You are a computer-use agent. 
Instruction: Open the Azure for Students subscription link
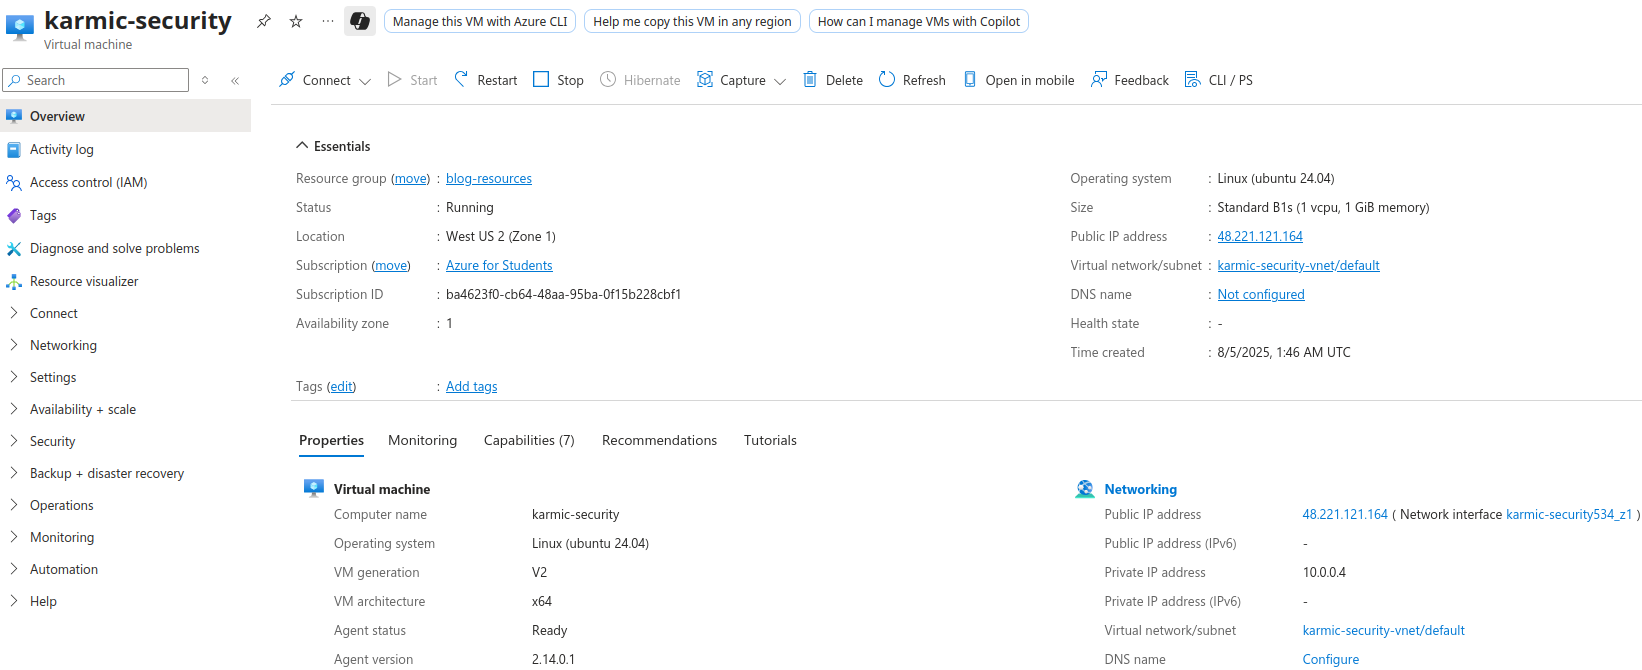[x=499, y=266]
